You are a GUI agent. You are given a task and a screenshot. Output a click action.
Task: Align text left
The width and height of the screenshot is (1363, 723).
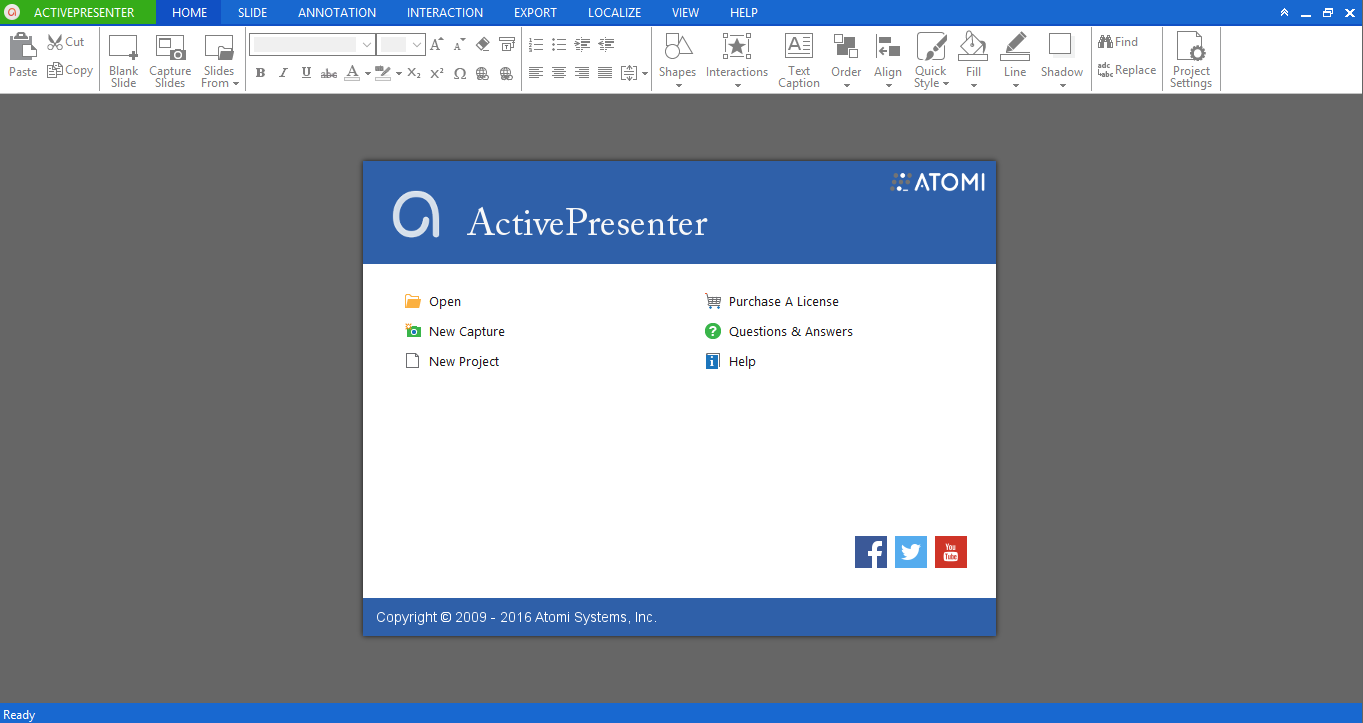(x=536, y=73)
